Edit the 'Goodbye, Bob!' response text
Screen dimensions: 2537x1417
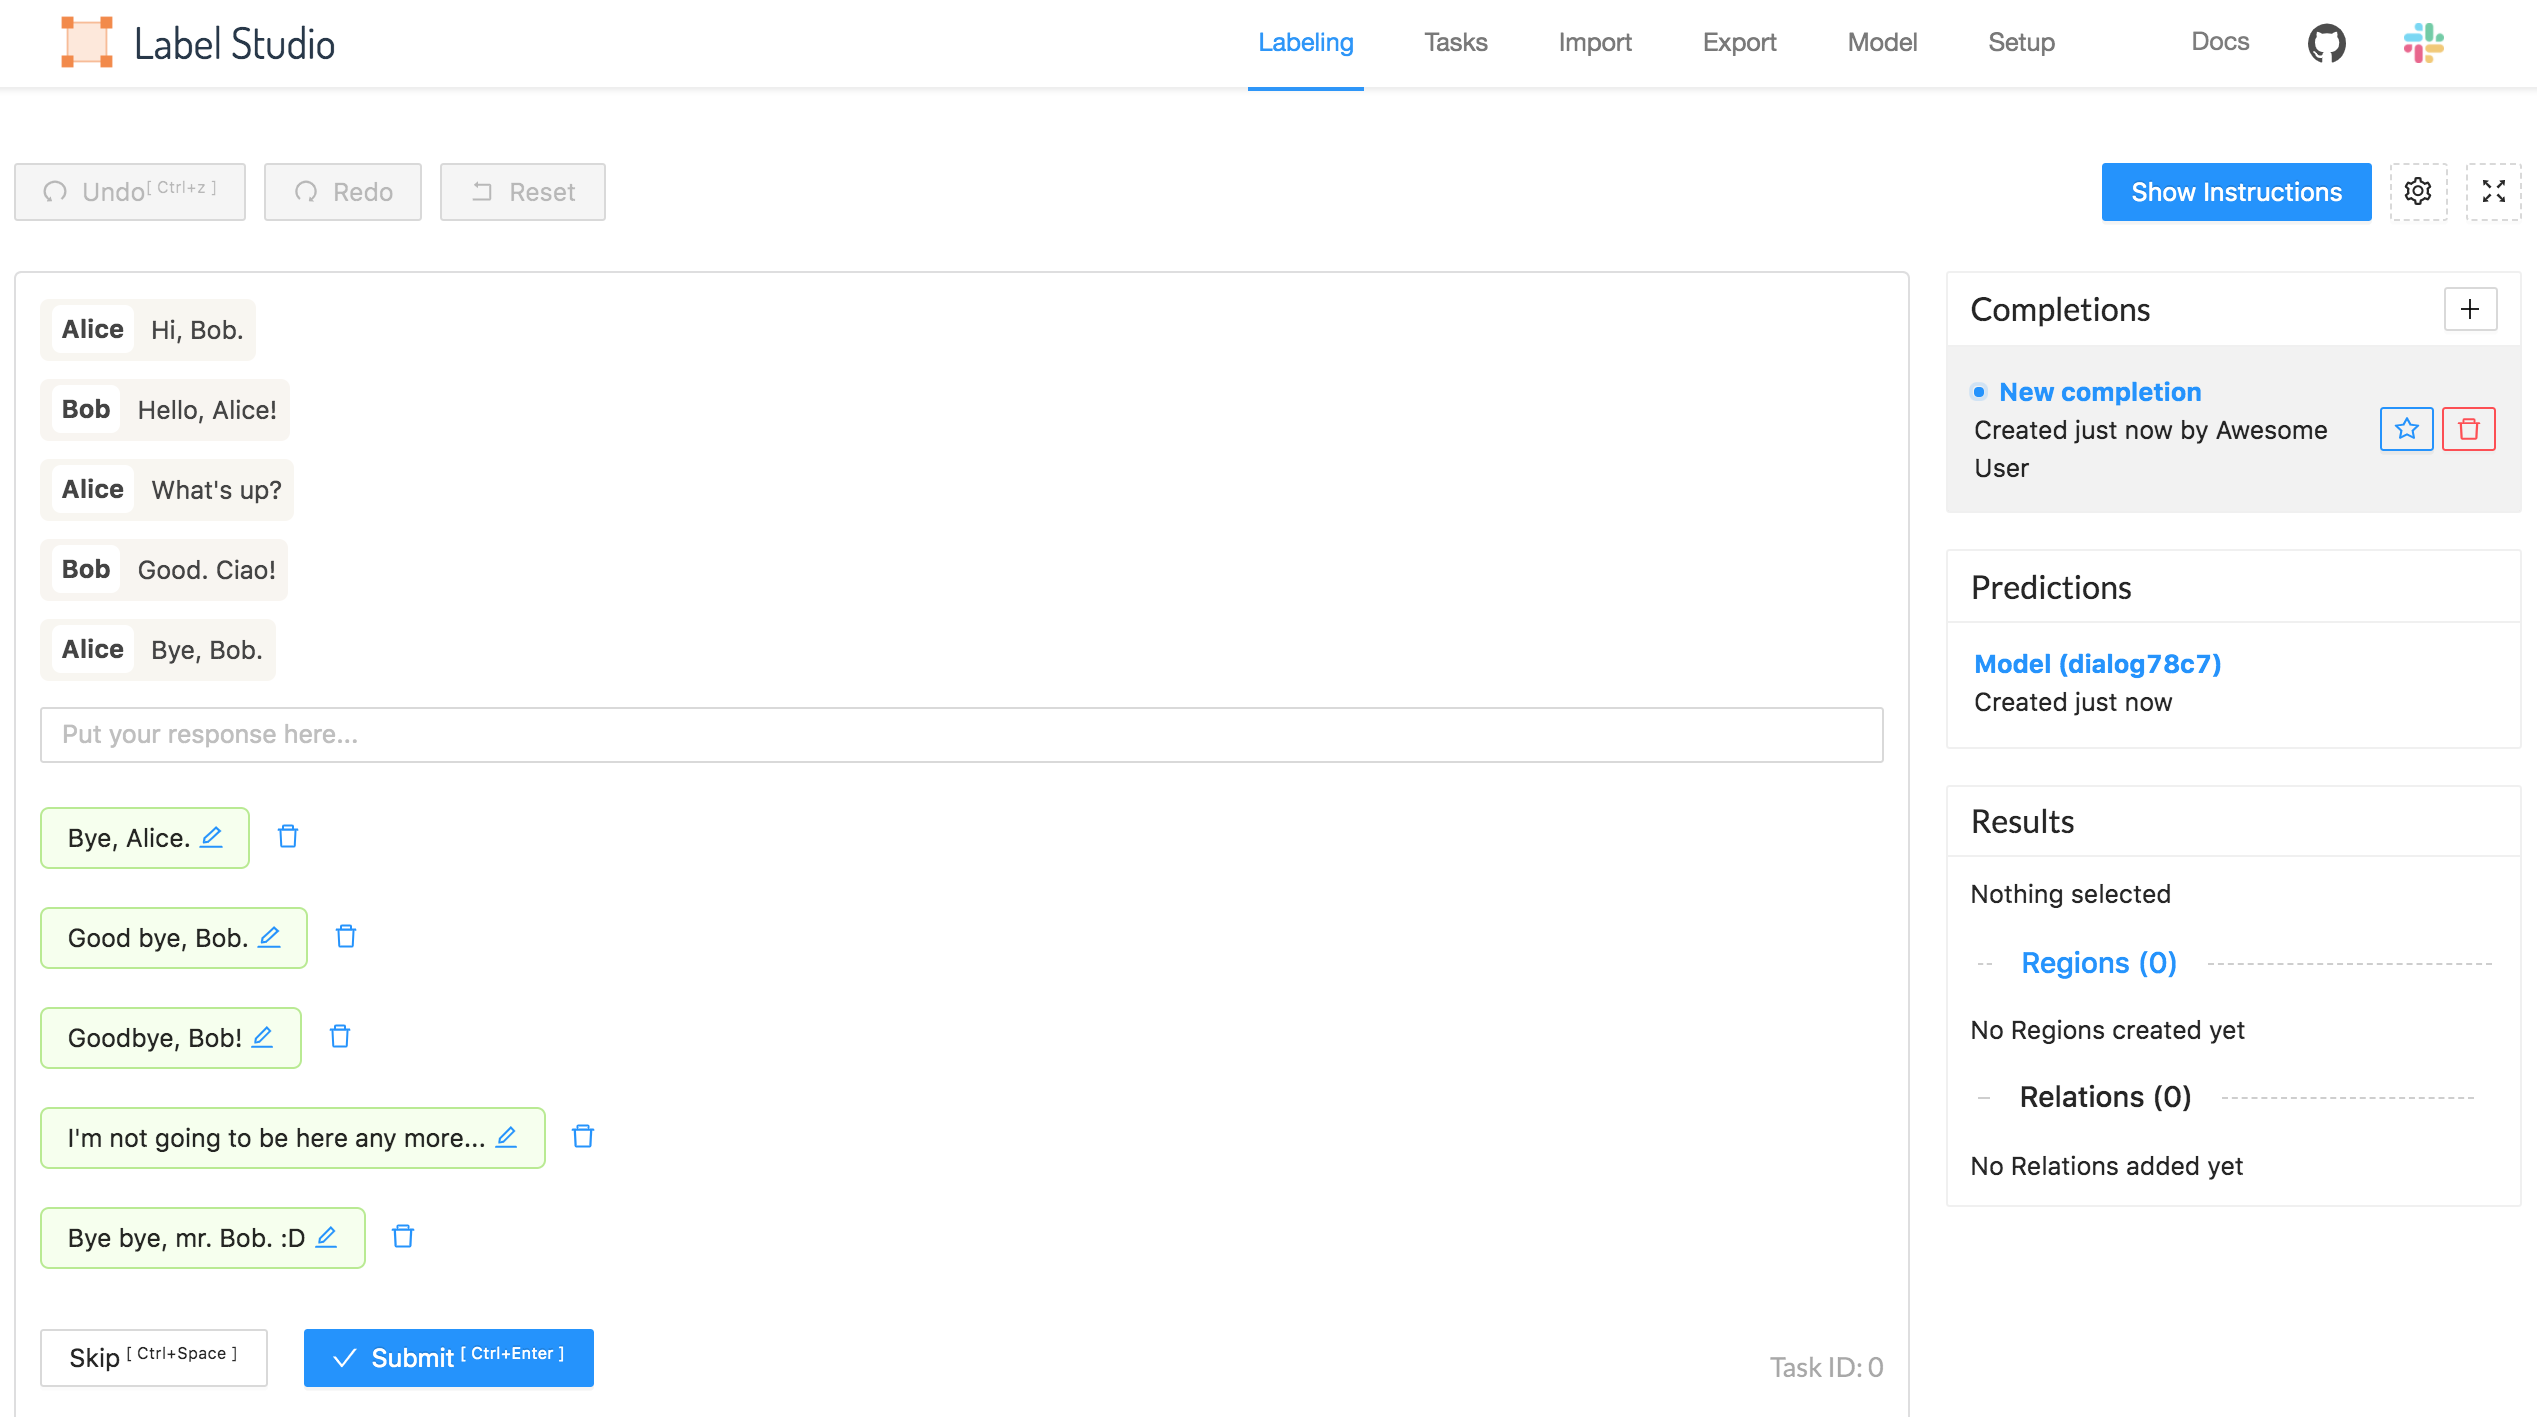point(262,1037)
